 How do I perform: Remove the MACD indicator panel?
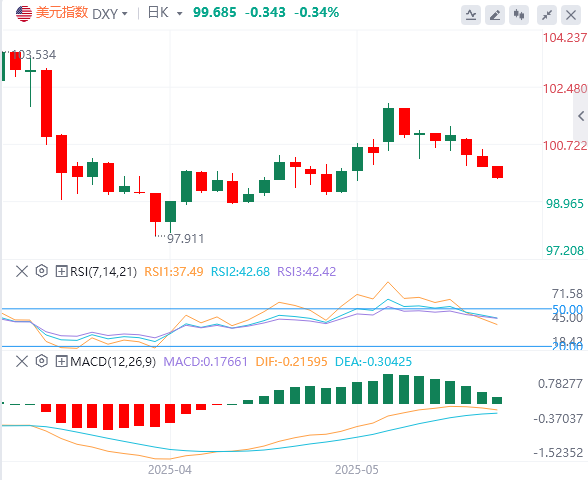22,362
